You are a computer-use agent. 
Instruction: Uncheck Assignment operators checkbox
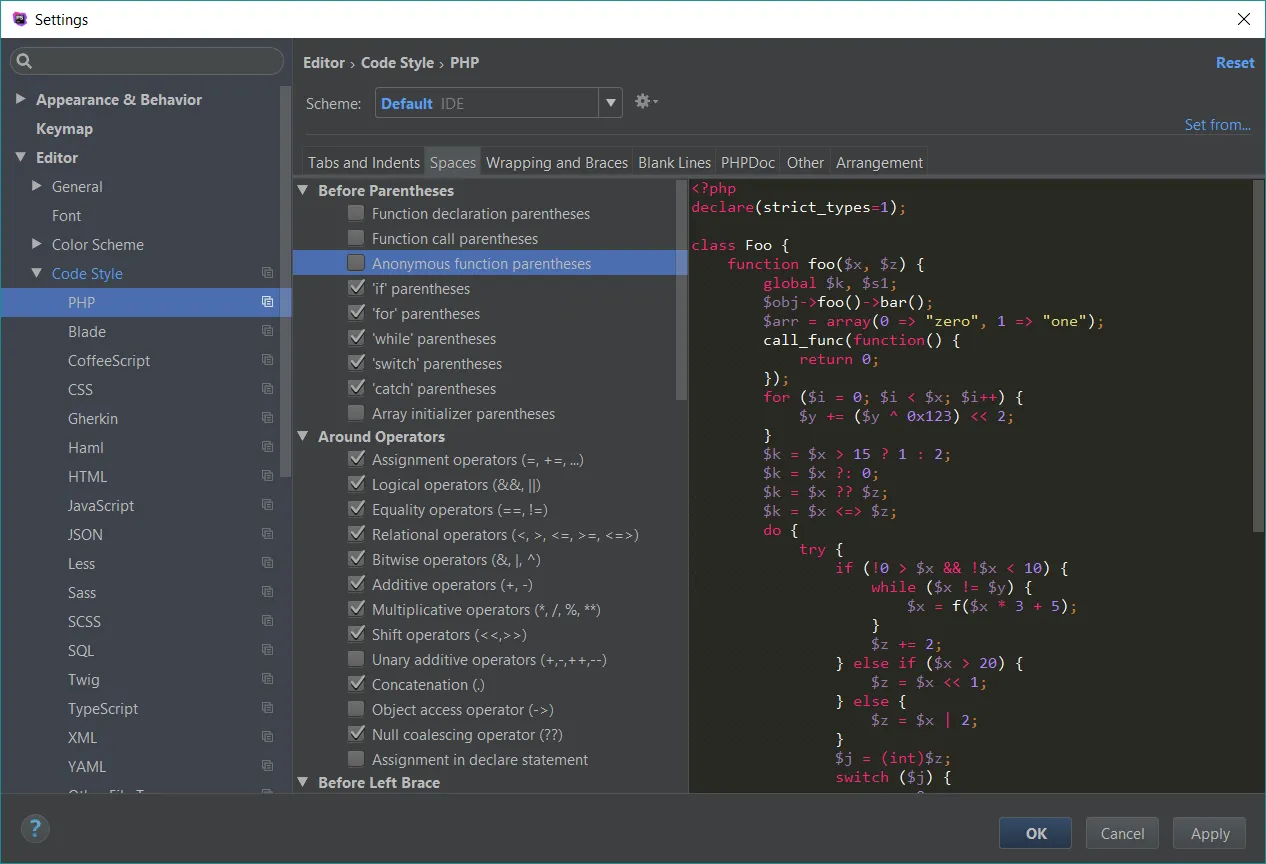[356, 459]
